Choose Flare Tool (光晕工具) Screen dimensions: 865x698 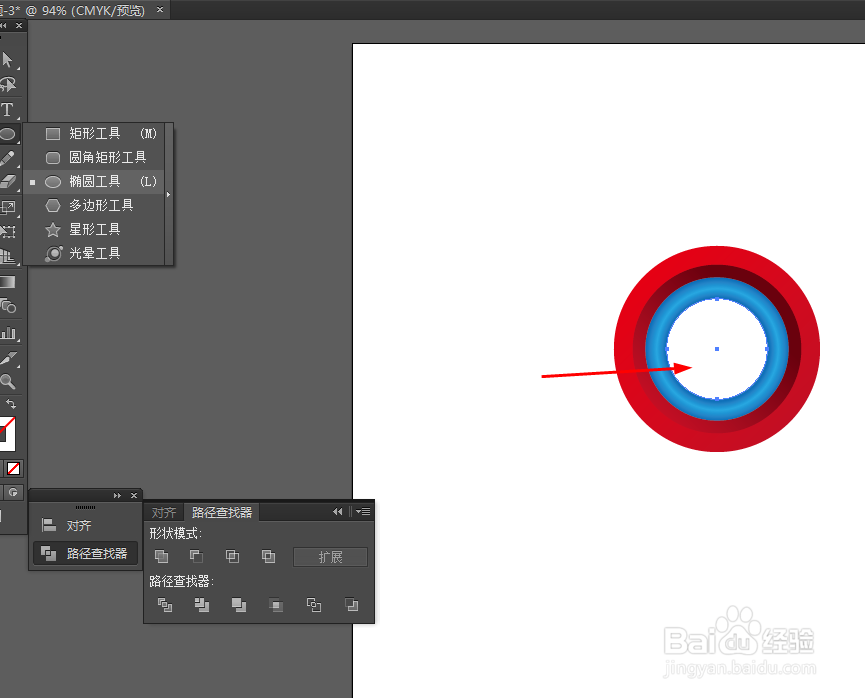[x=94, y=253]
